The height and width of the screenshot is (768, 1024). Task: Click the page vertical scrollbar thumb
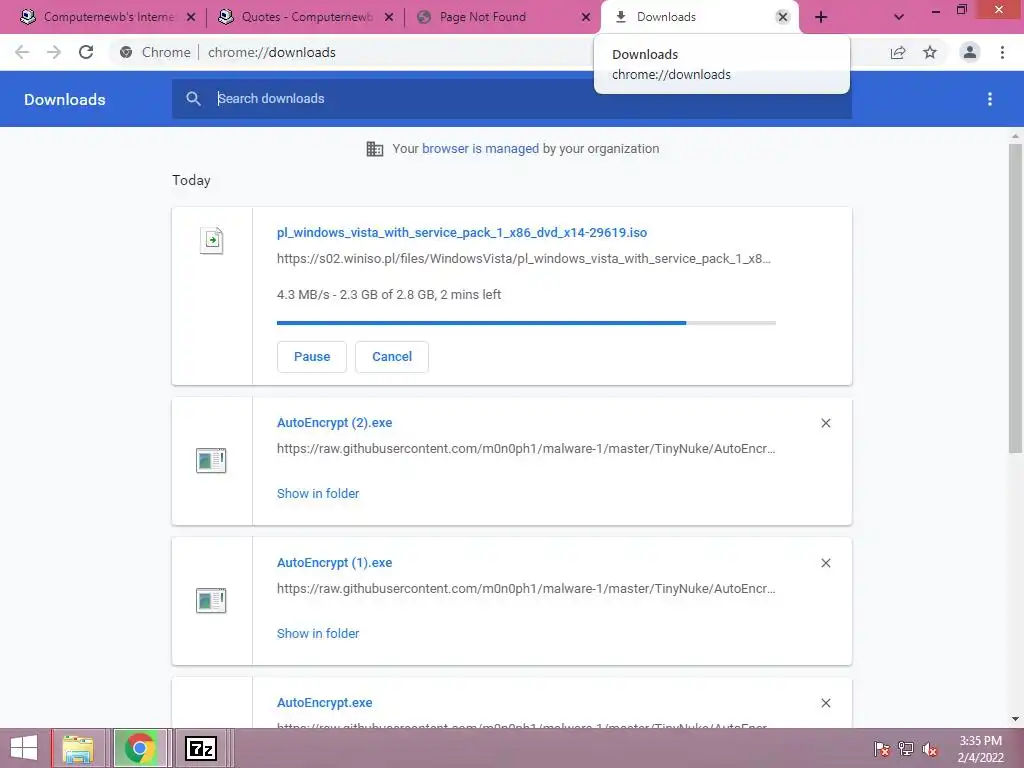click(x=1015, y=298)
